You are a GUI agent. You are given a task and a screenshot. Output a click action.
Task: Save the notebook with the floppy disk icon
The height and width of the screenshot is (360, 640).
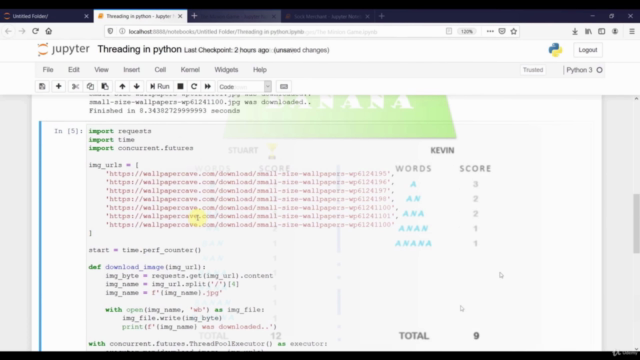tap(42, 87)
